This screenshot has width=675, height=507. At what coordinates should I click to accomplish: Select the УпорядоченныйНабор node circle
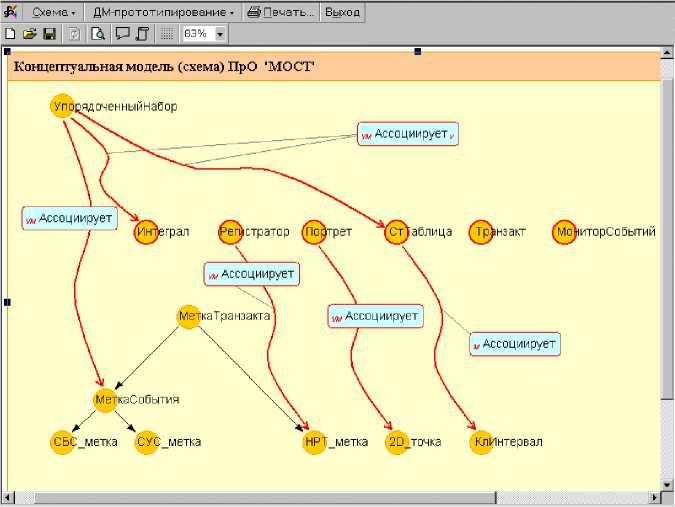click(62, 106)
